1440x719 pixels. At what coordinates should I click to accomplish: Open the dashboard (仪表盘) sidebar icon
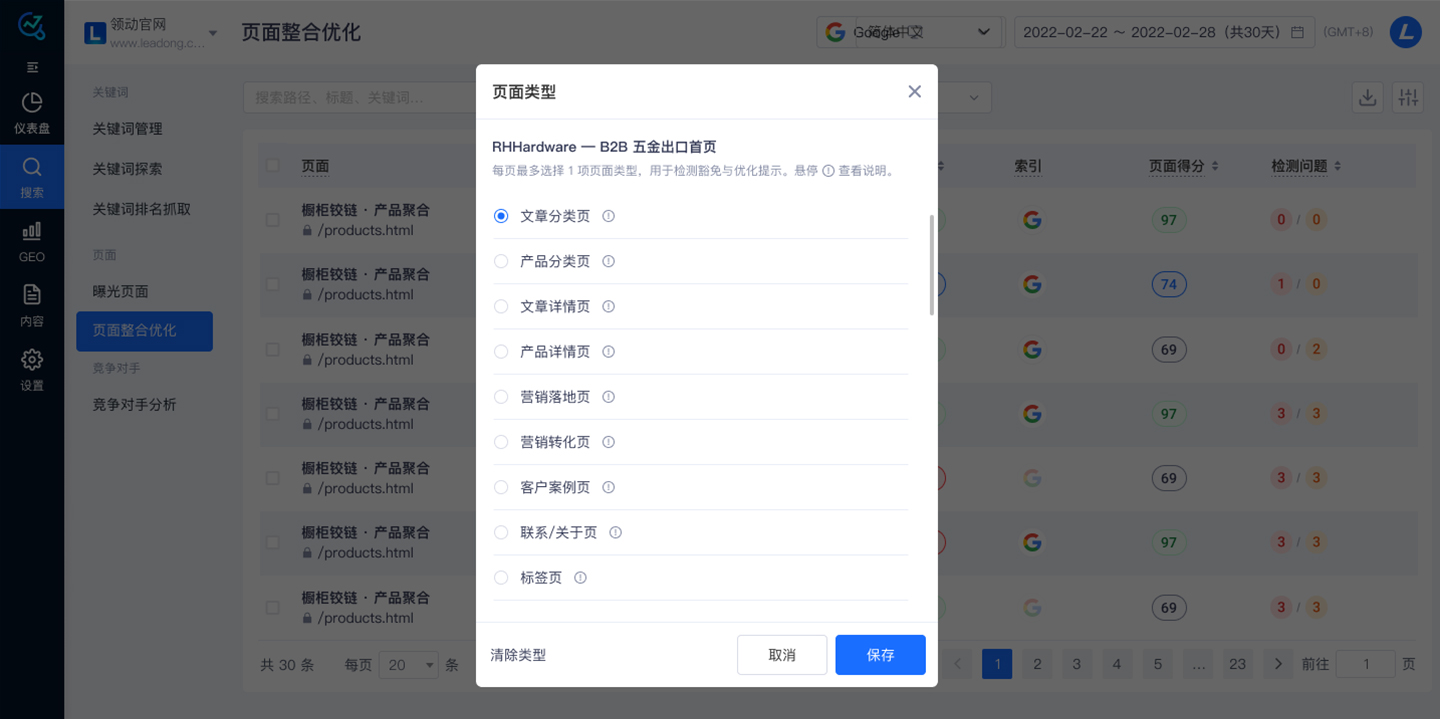tap(32, 113)
